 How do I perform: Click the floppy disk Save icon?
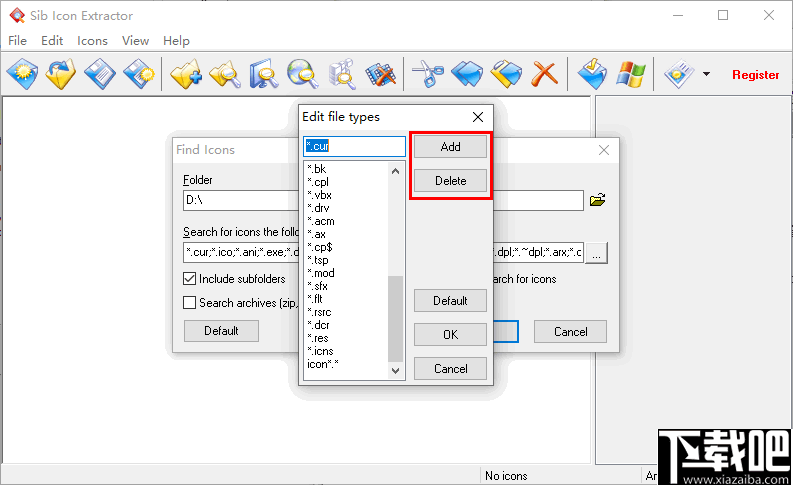point(100,74)
